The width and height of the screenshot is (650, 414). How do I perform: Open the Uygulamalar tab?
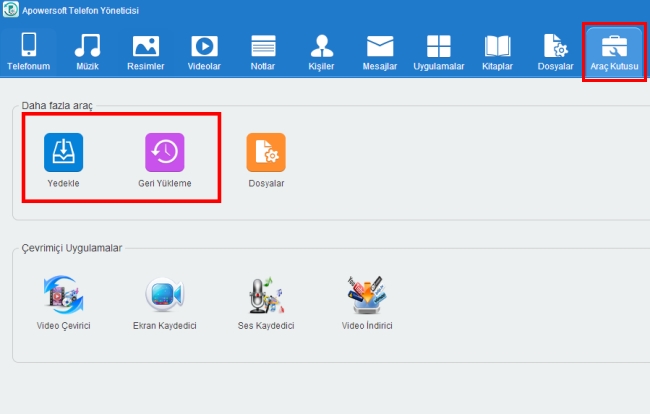tap(439, 52)
